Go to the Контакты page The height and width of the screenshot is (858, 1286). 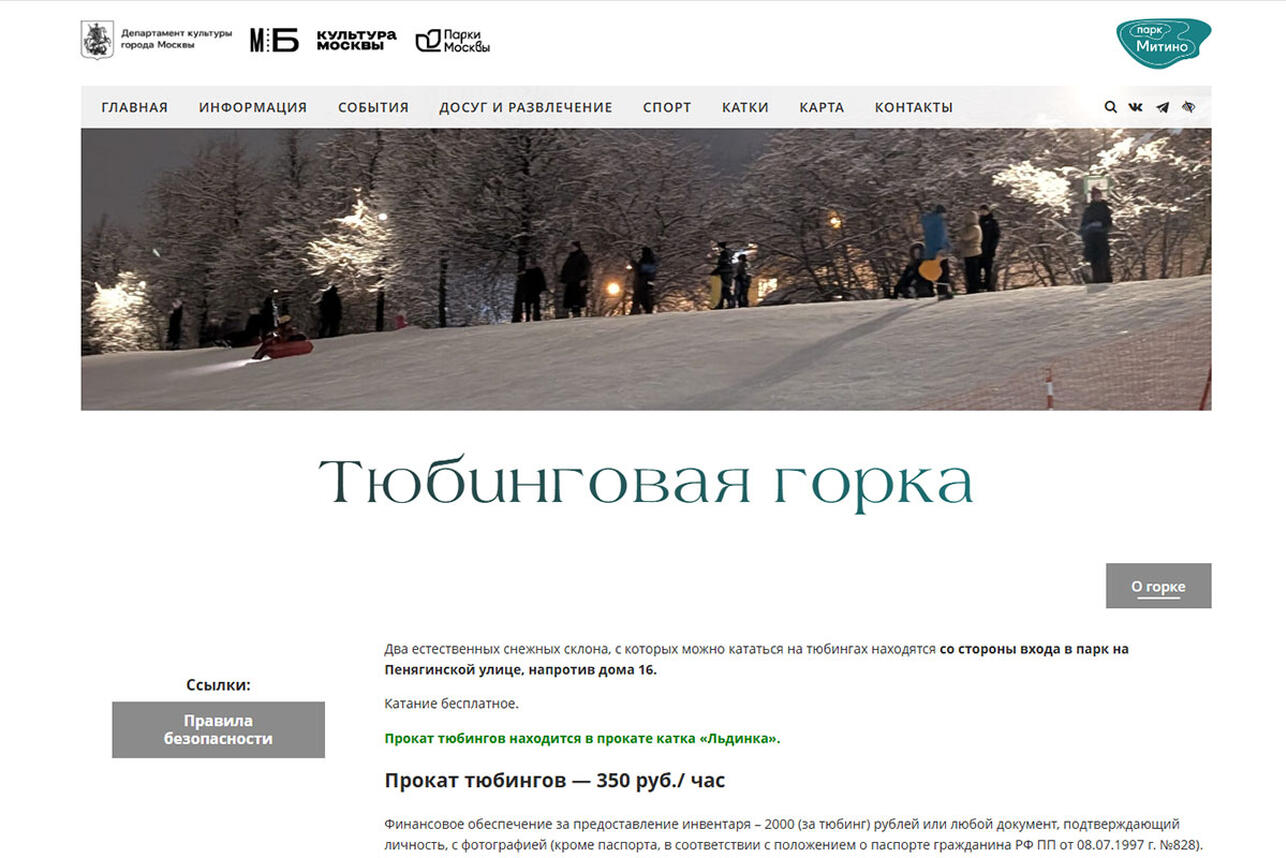coord(913,107)
